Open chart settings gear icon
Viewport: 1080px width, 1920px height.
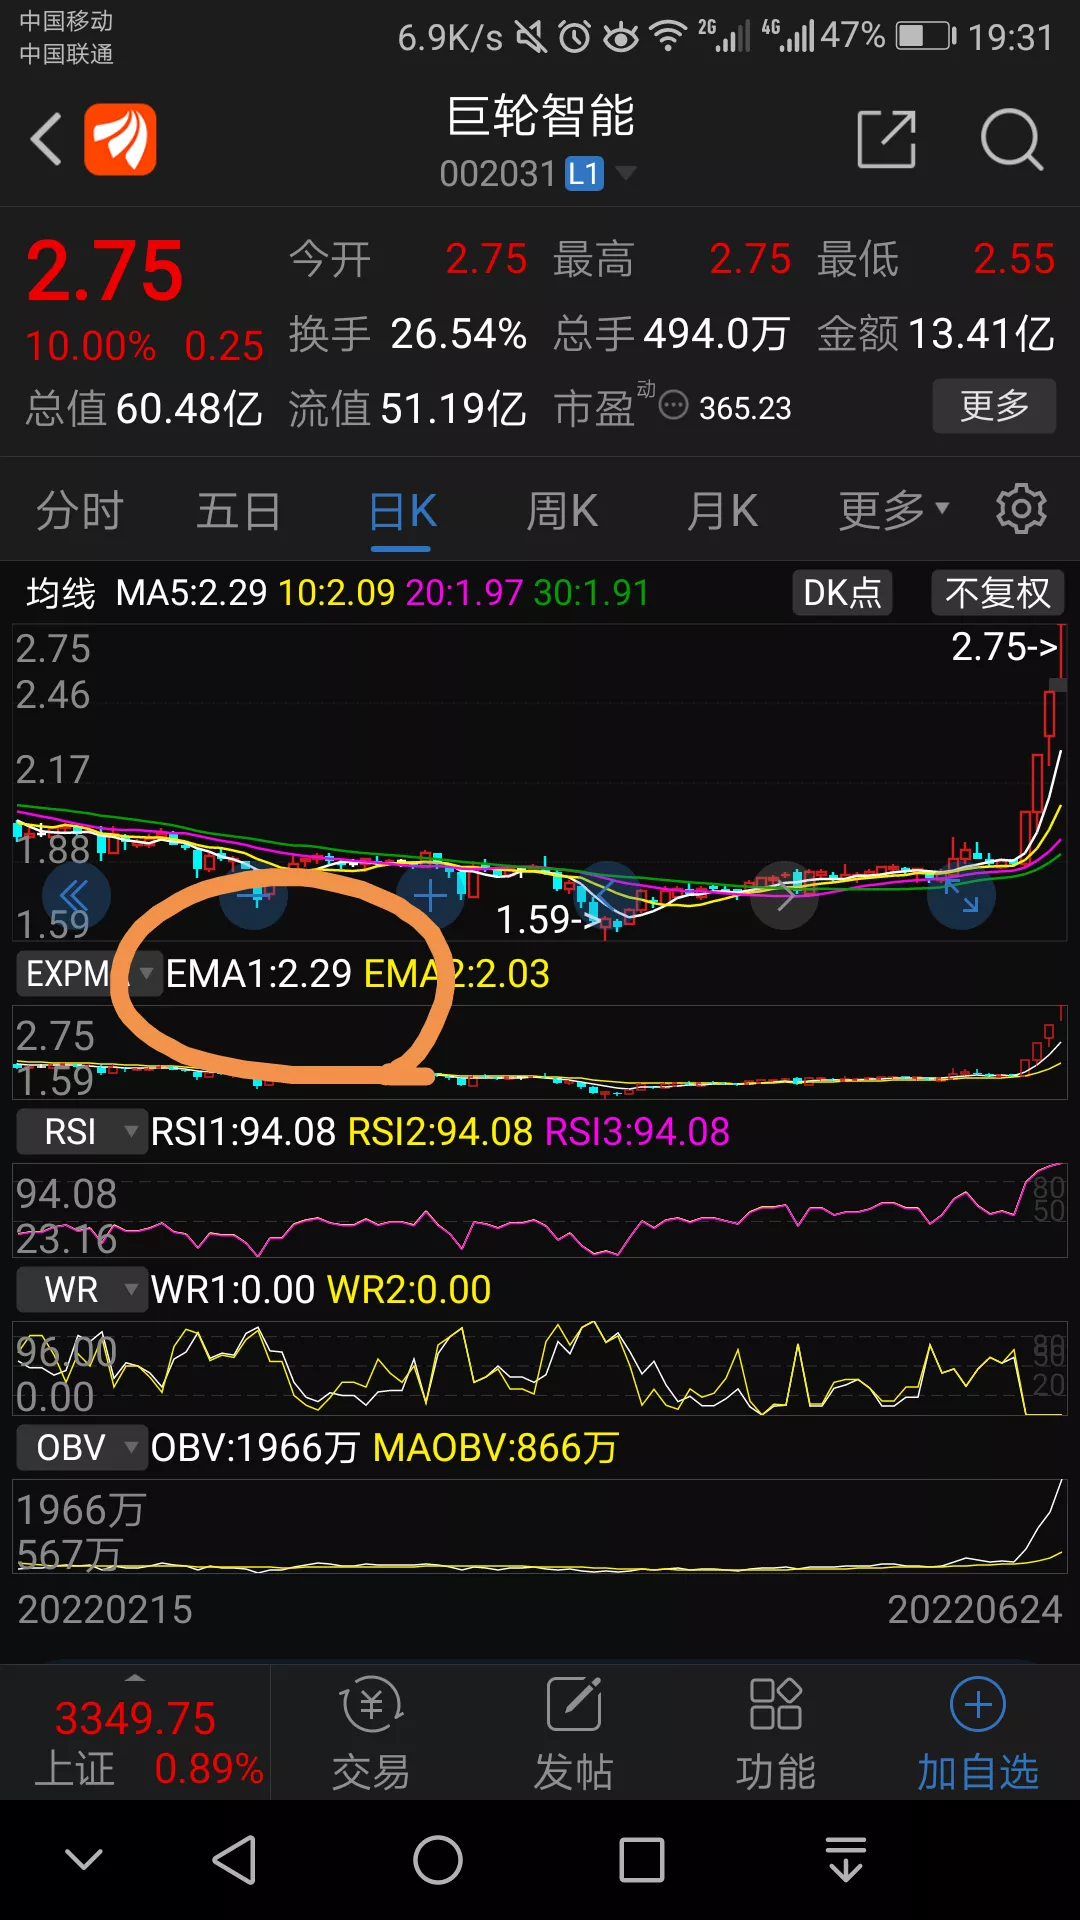pyautogui.click(x=1021, y=509)
